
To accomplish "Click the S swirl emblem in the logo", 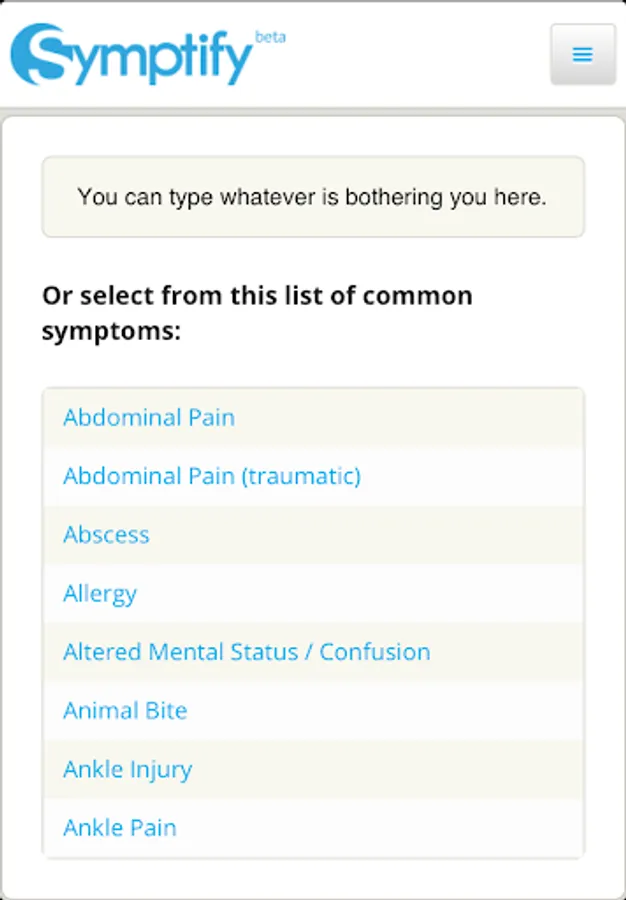I will [40, 55].
